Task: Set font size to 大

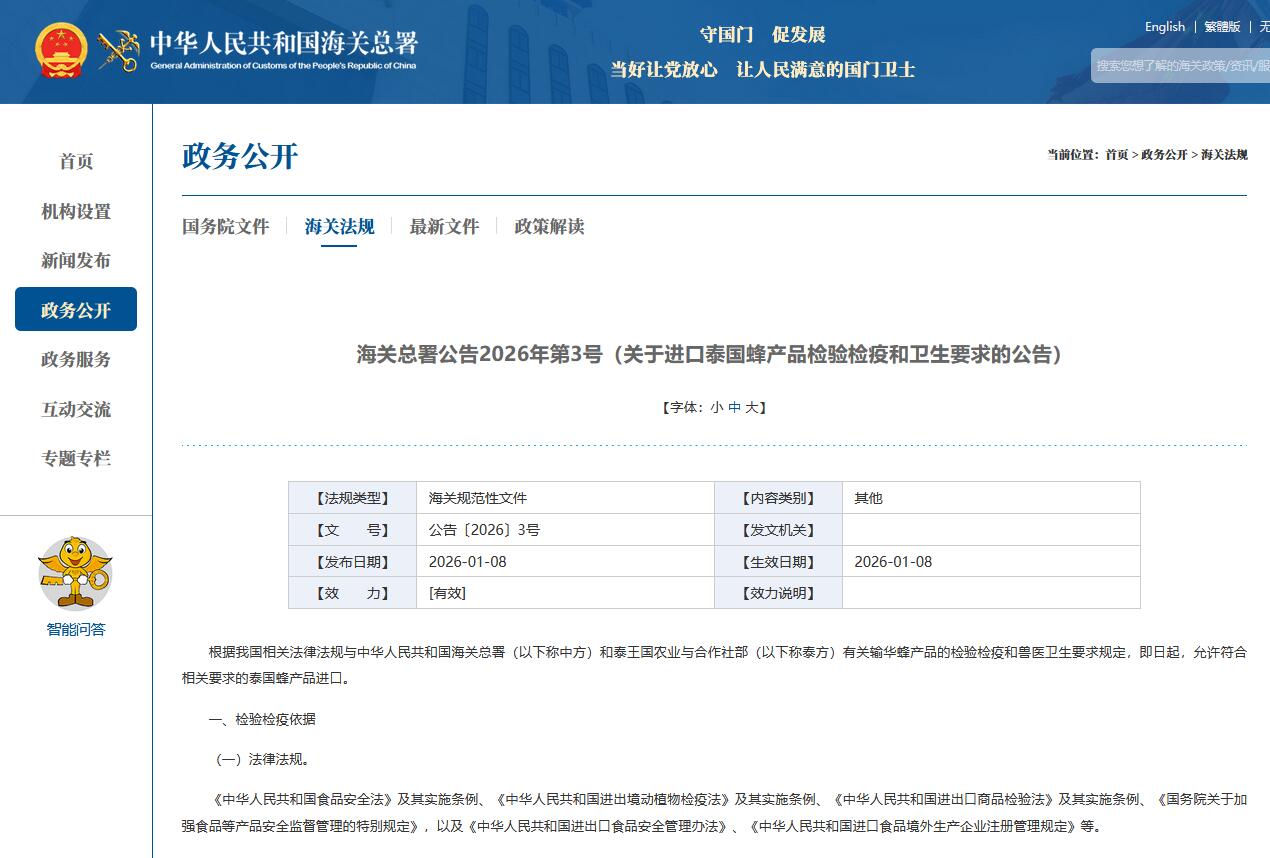Action: pyautogui.click(x=751, y=407)
